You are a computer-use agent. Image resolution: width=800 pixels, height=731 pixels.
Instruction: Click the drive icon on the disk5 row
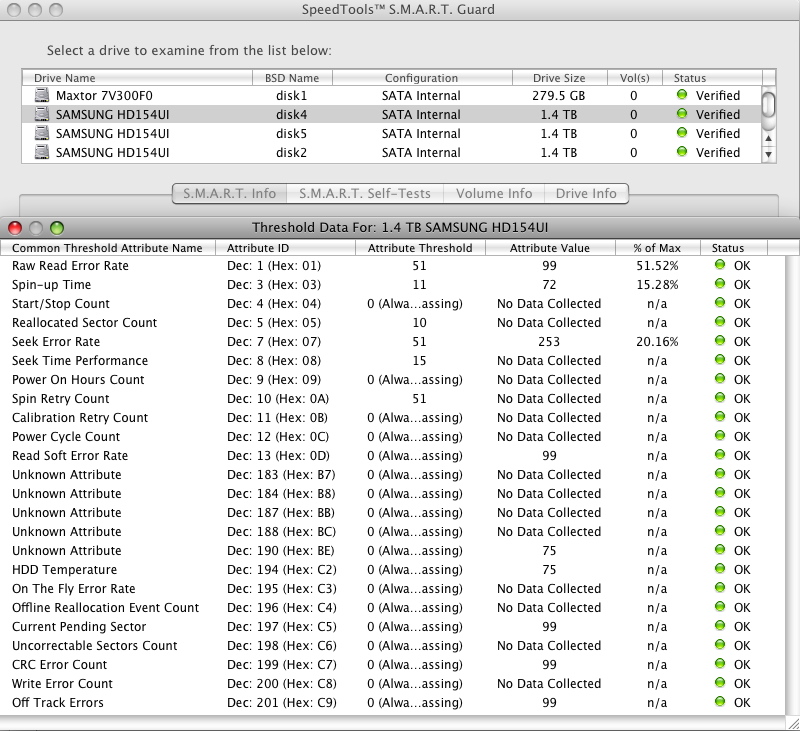pyautogui.click(x=42, y=133)
